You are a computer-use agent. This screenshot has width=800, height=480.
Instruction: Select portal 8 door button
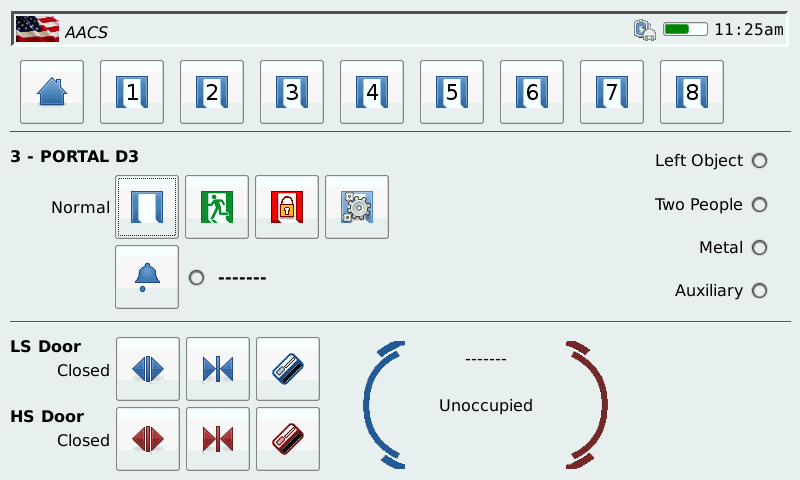tap(691, 92)
